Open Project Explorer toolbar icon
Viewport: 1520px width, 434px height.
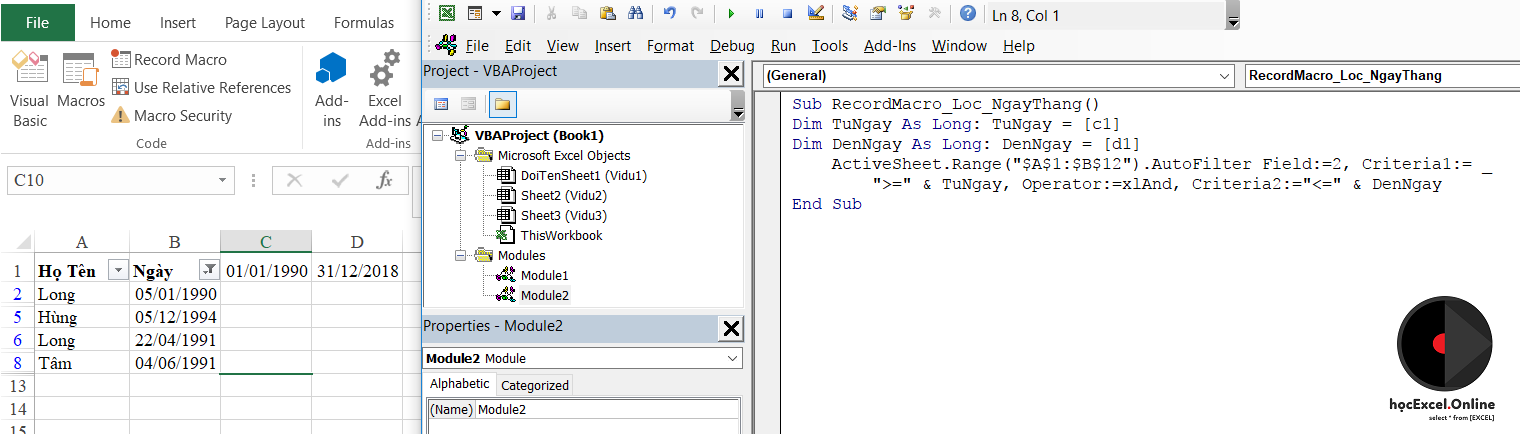tap(850, 13)
